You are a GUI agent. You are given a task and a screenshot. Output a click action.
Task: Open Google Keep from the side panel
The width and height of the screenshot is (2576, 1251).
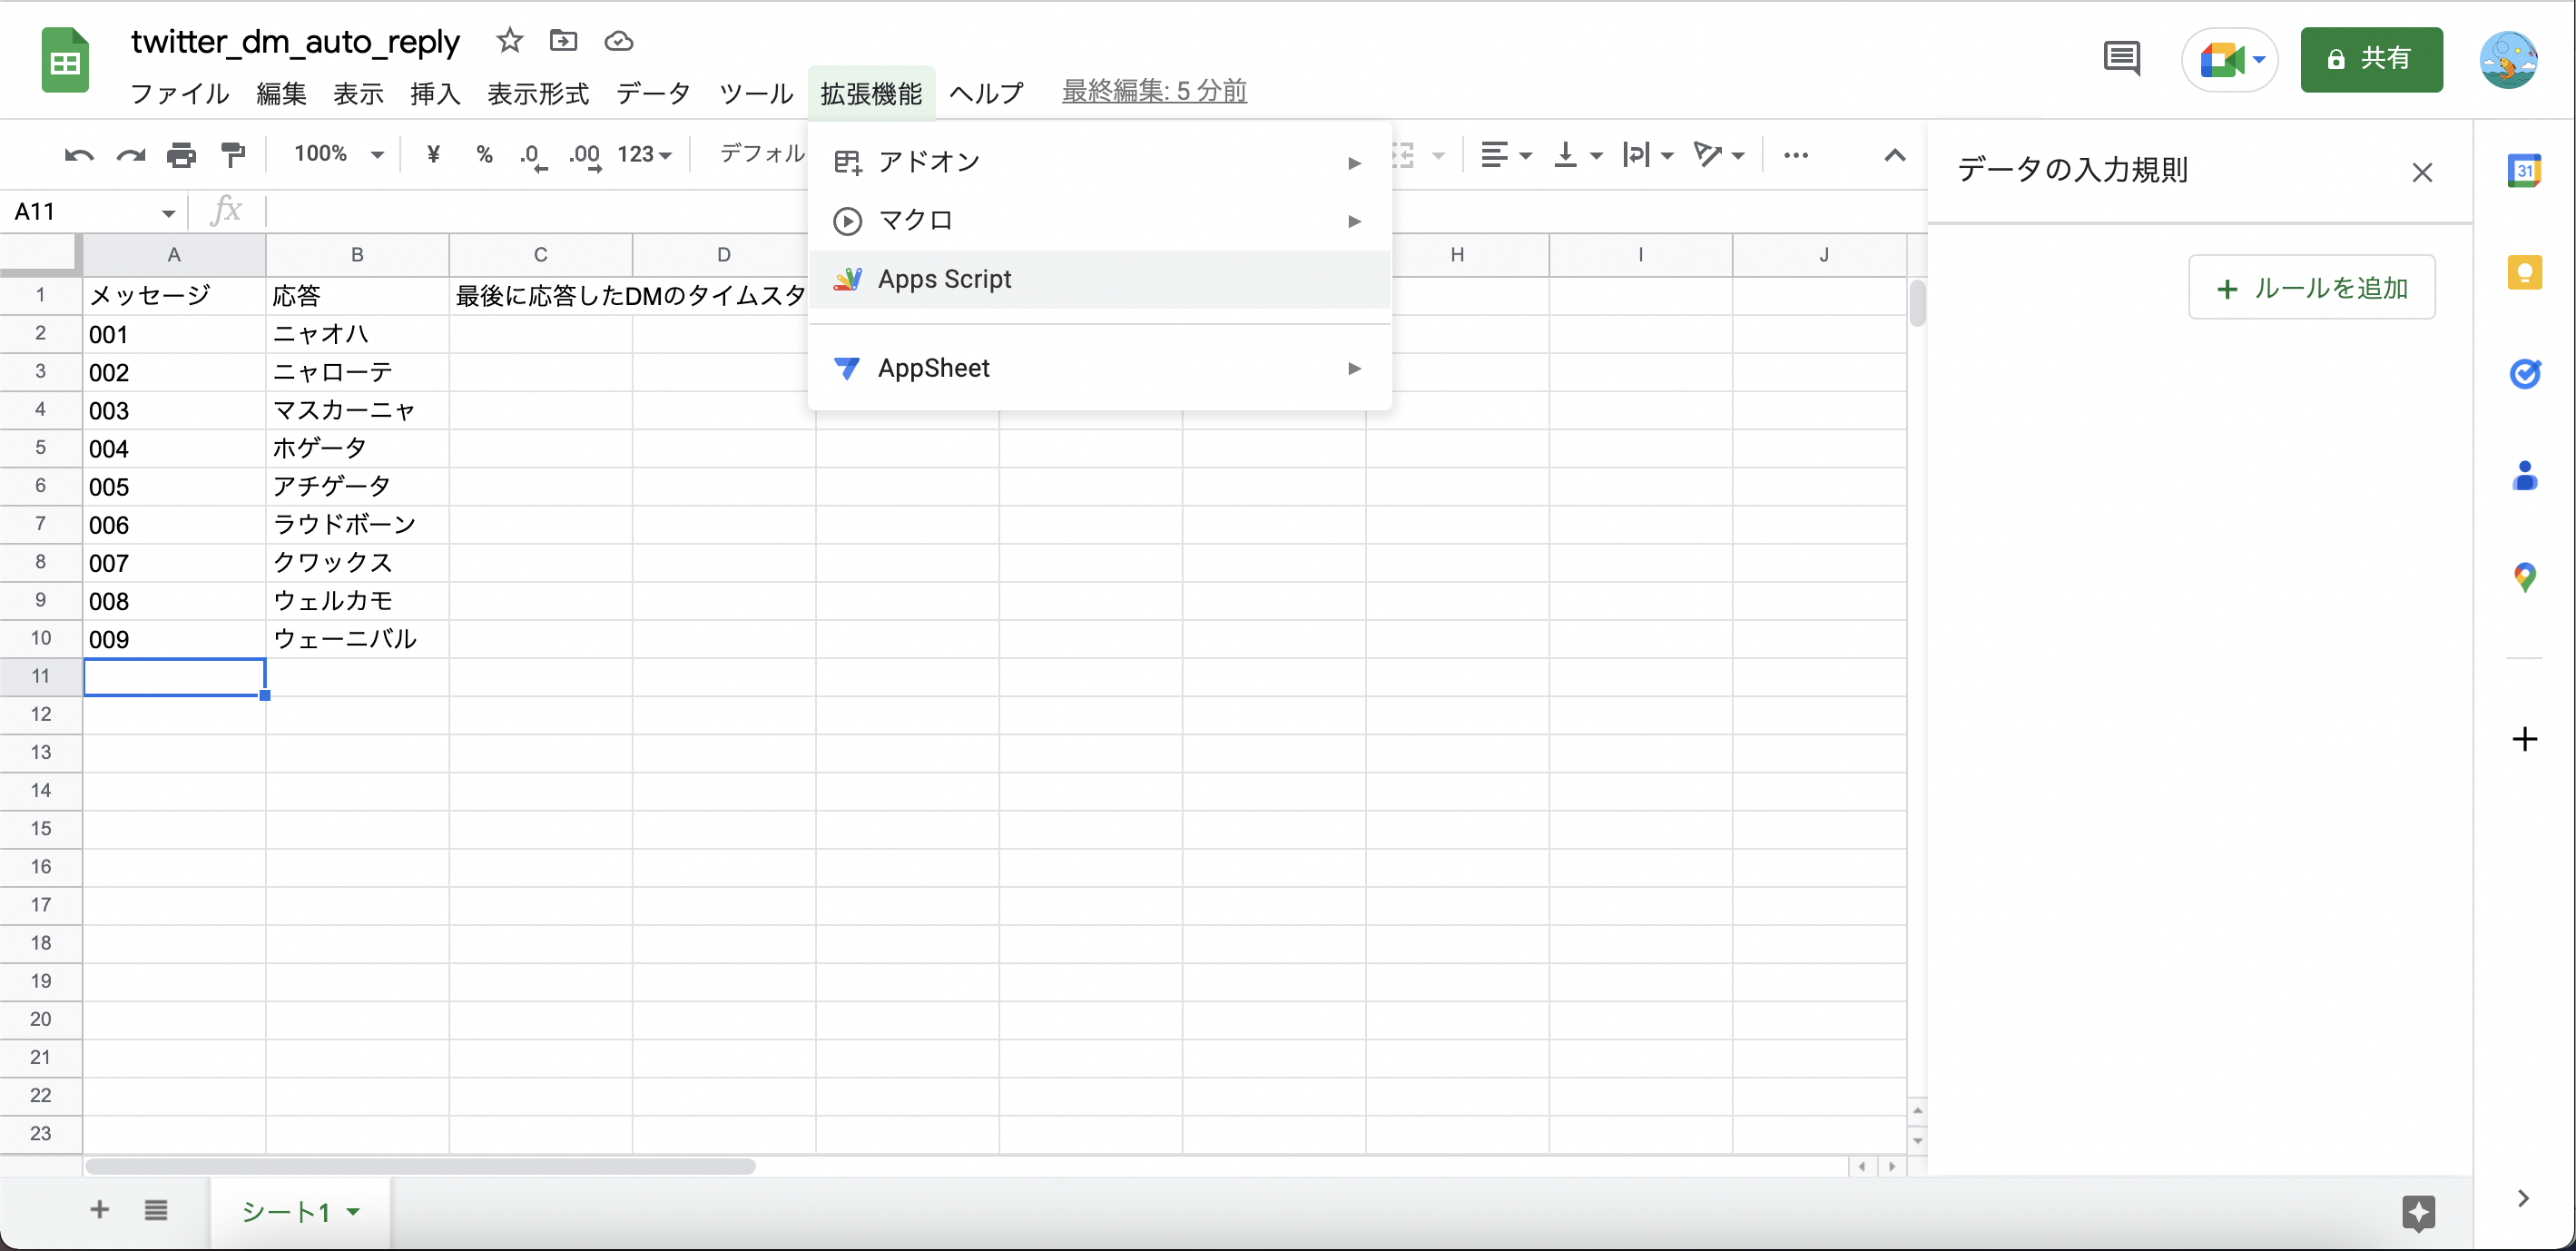[2525, 272]
